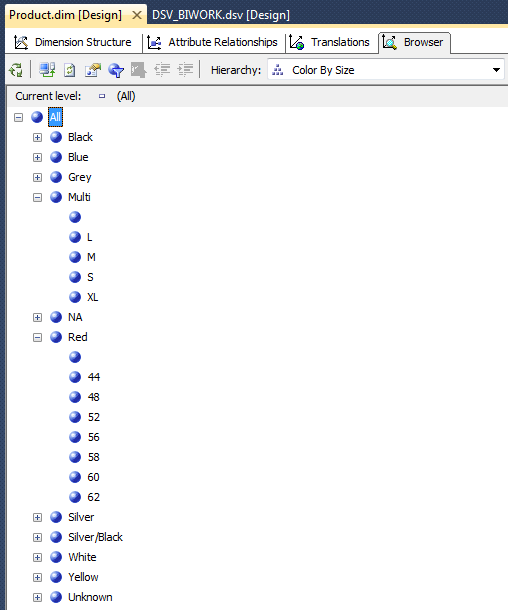
Task: Select size 58 under Red
Action: click(94, 457)
